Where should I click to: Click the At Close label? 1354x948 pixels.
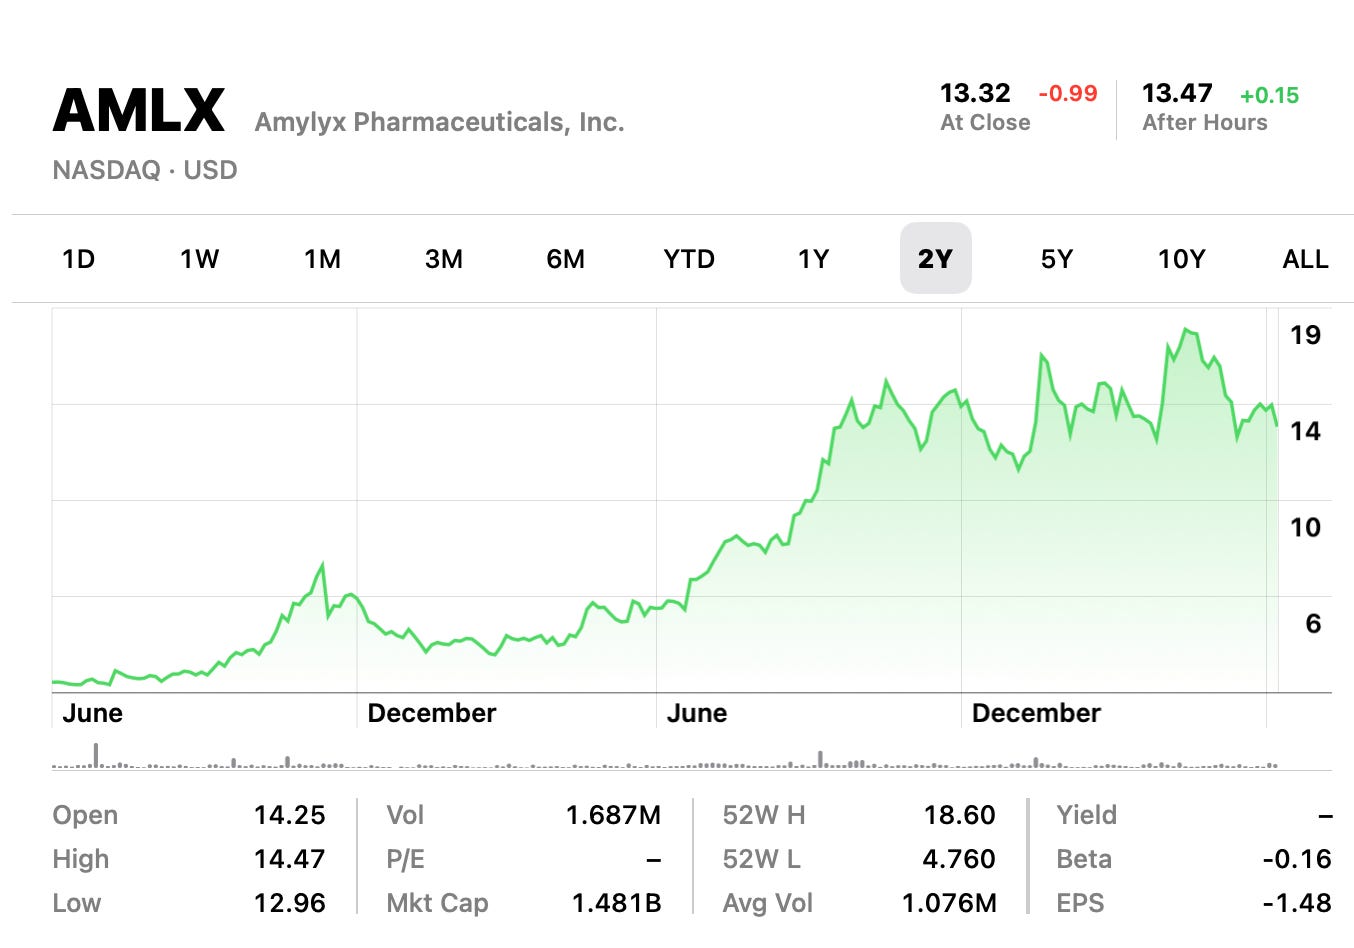985,122
